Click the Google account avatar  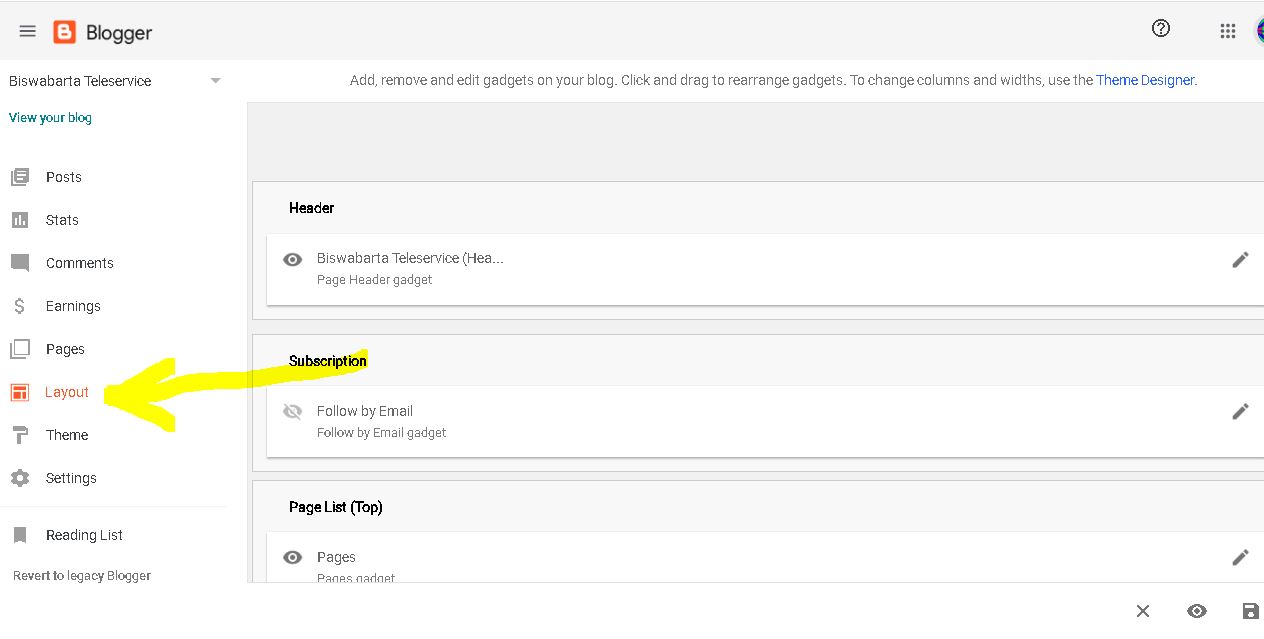pos(1260,31)
